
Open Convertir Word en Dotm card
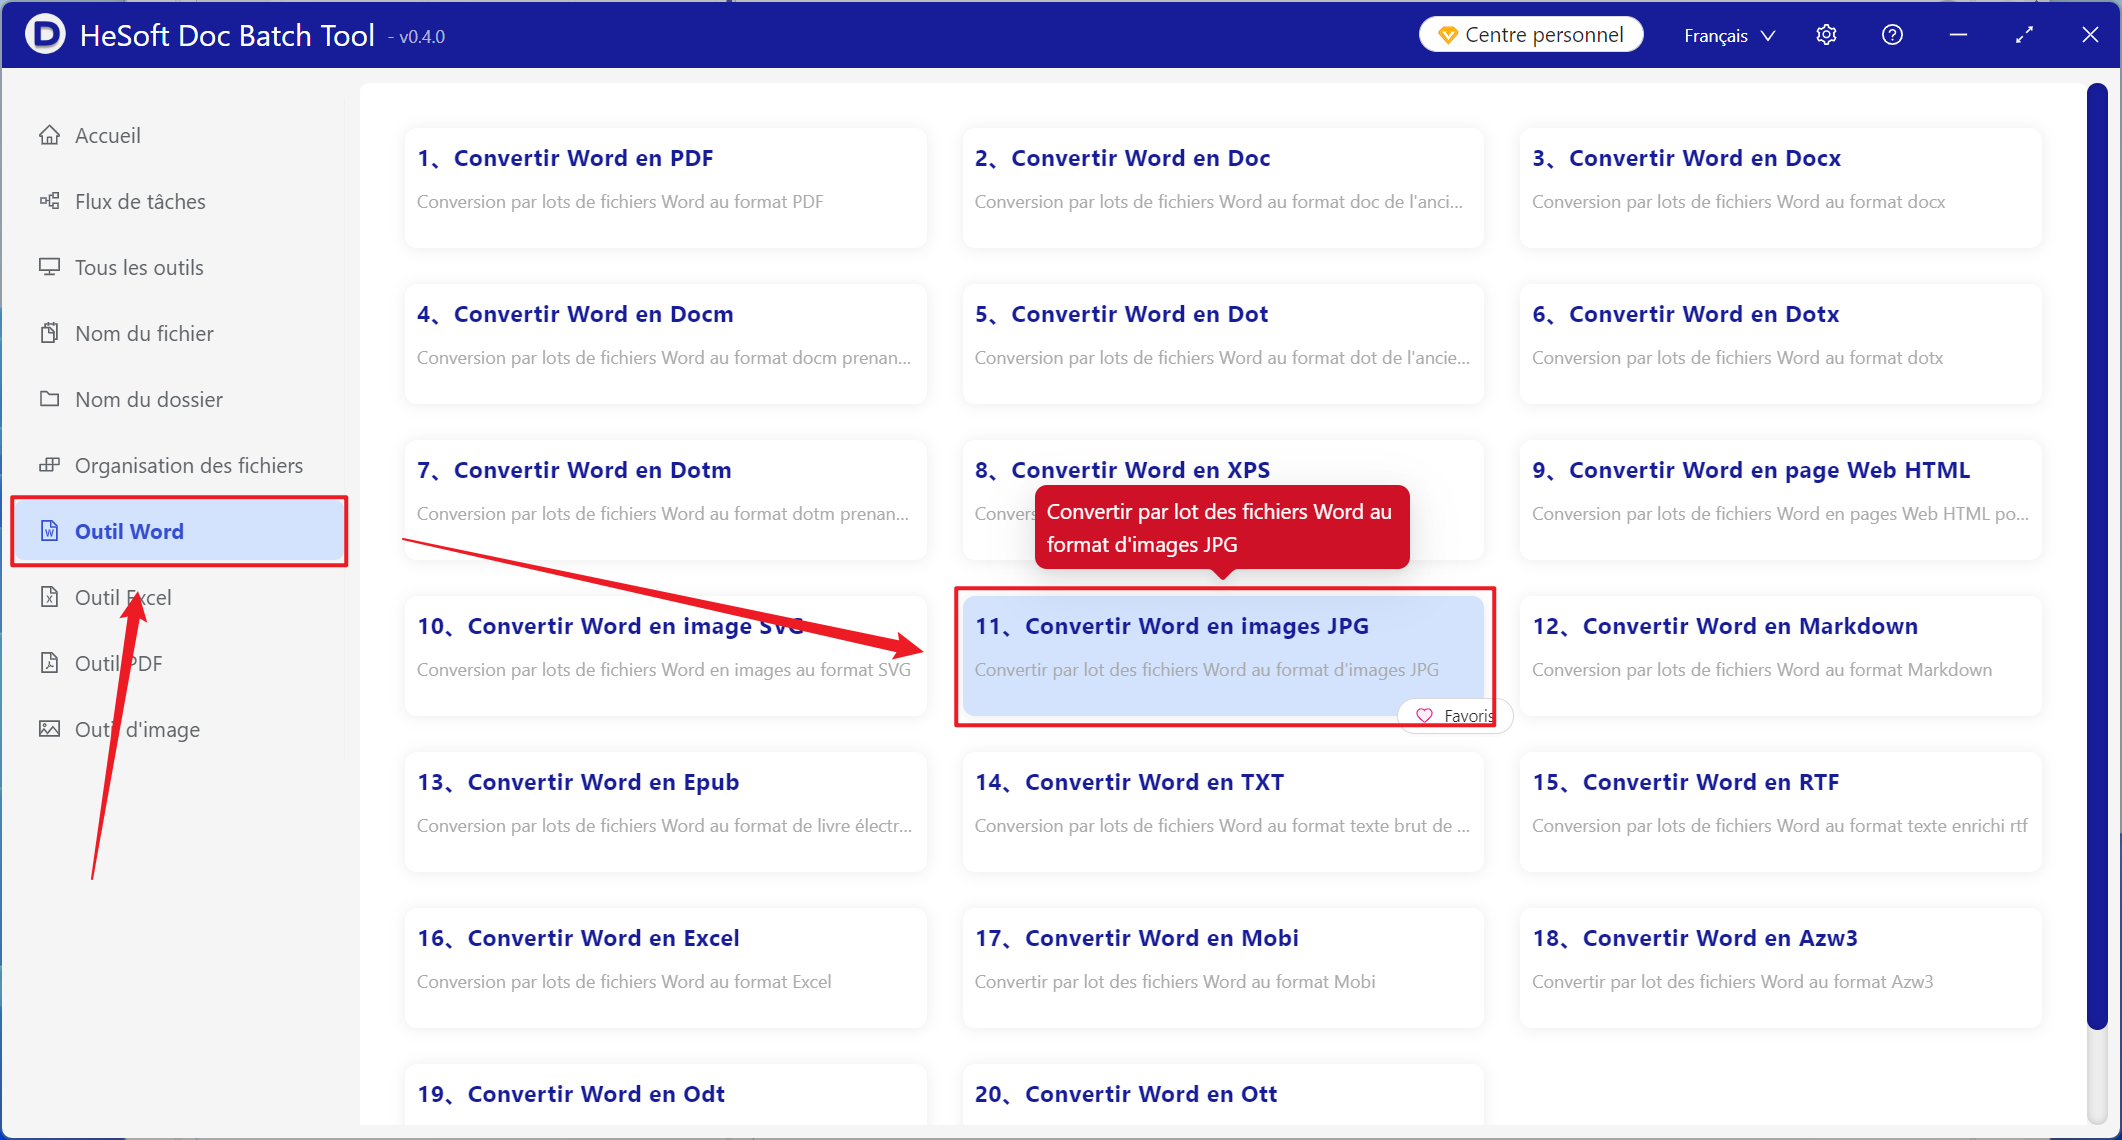[x=665, y=499]
